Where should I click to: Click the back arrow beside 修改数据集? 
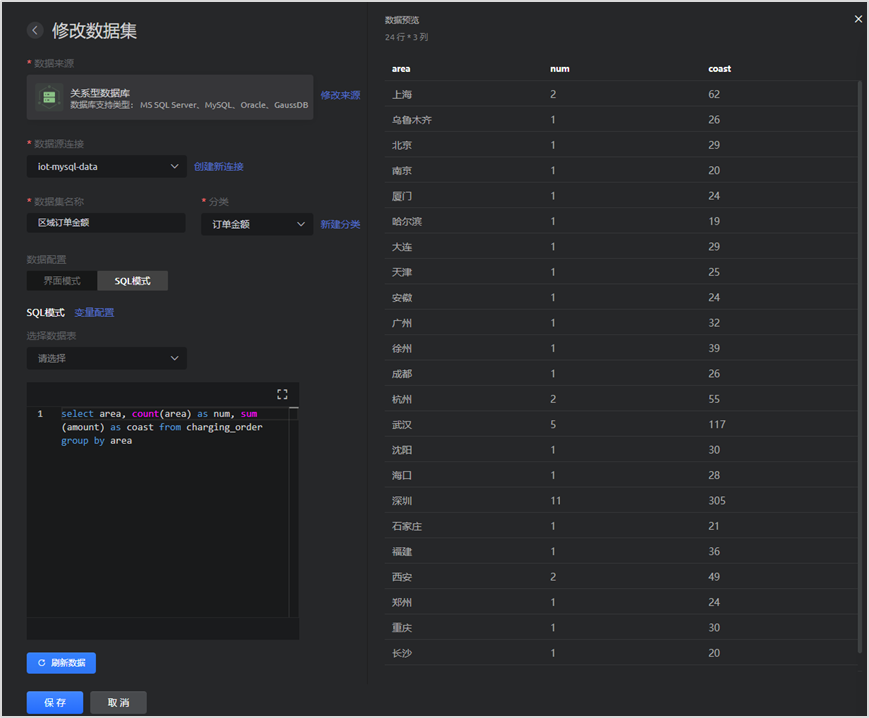[x=35, y=30]
